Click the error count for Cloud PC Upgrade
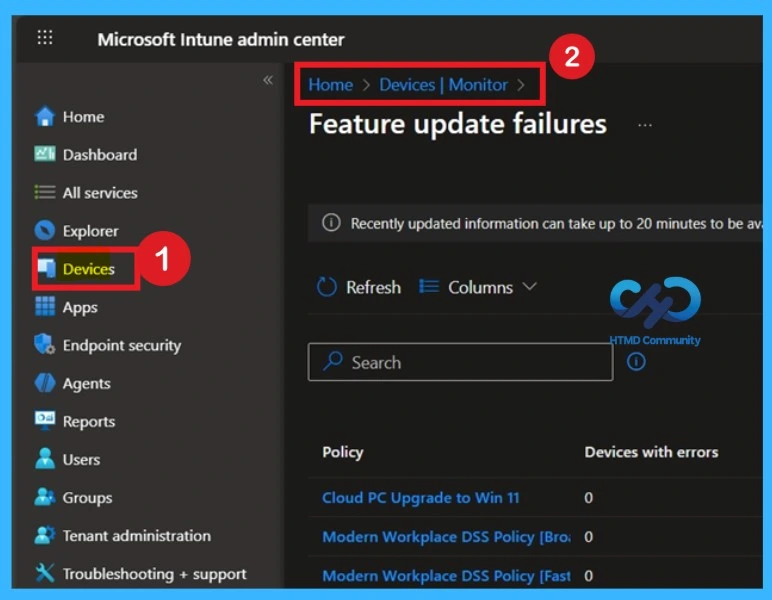Image resolution: width=772 pixels, height=600 pixels. tap(588, 498)
